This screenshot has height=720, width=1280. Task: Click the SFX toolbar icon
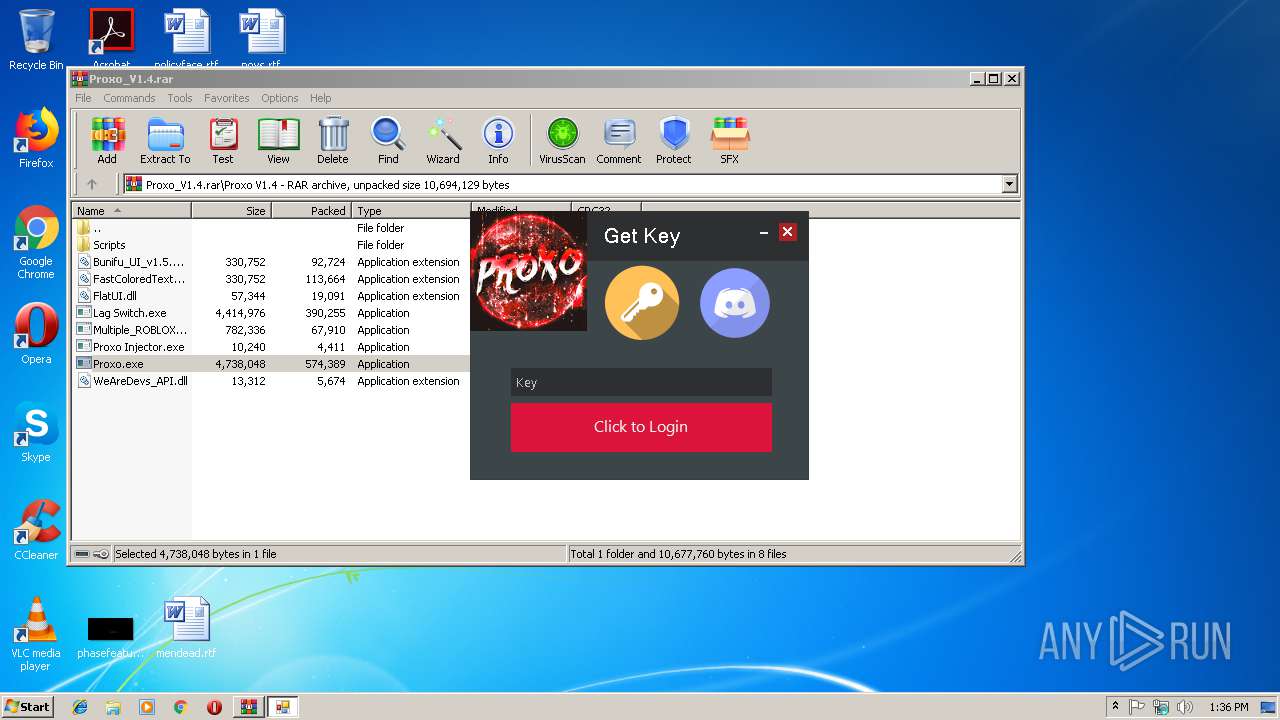[730, 140]
